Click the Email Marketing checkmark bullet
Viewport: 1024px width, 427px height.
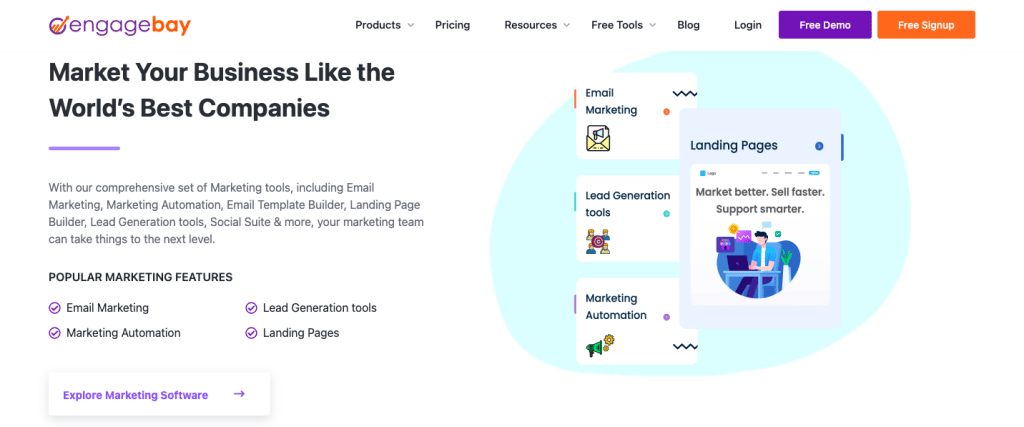click(54, 308)
